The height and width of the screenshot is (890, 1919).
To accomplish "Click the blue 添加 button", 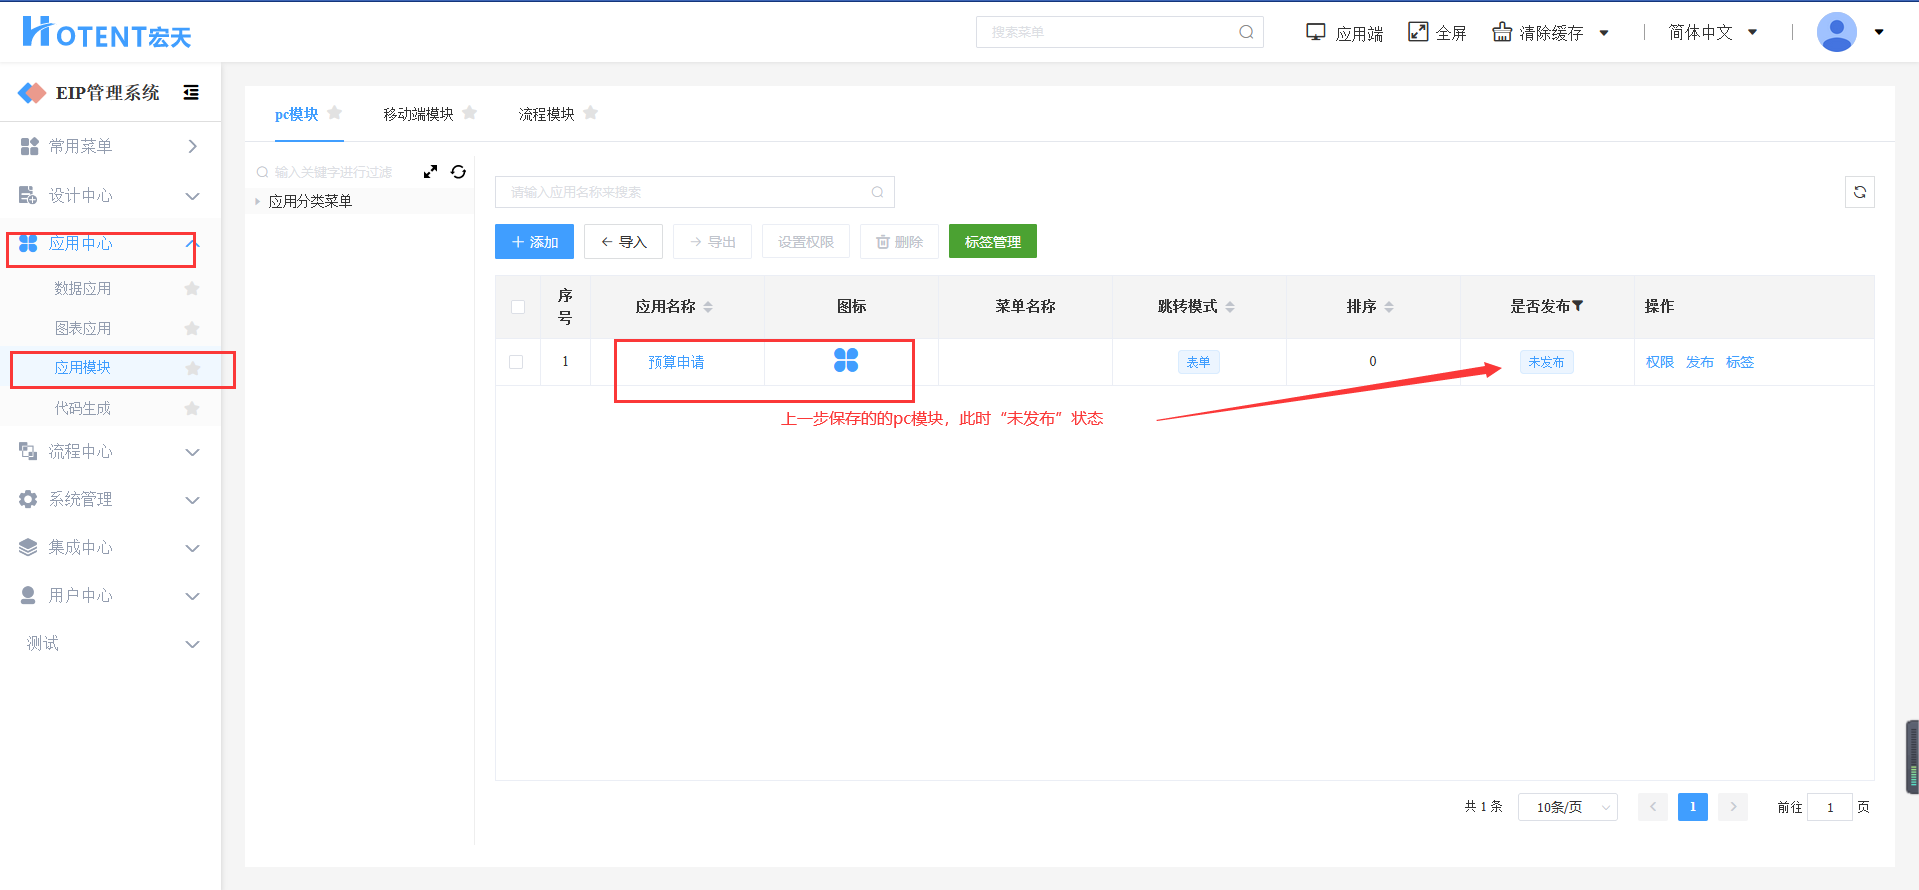I will pos(534,242).
